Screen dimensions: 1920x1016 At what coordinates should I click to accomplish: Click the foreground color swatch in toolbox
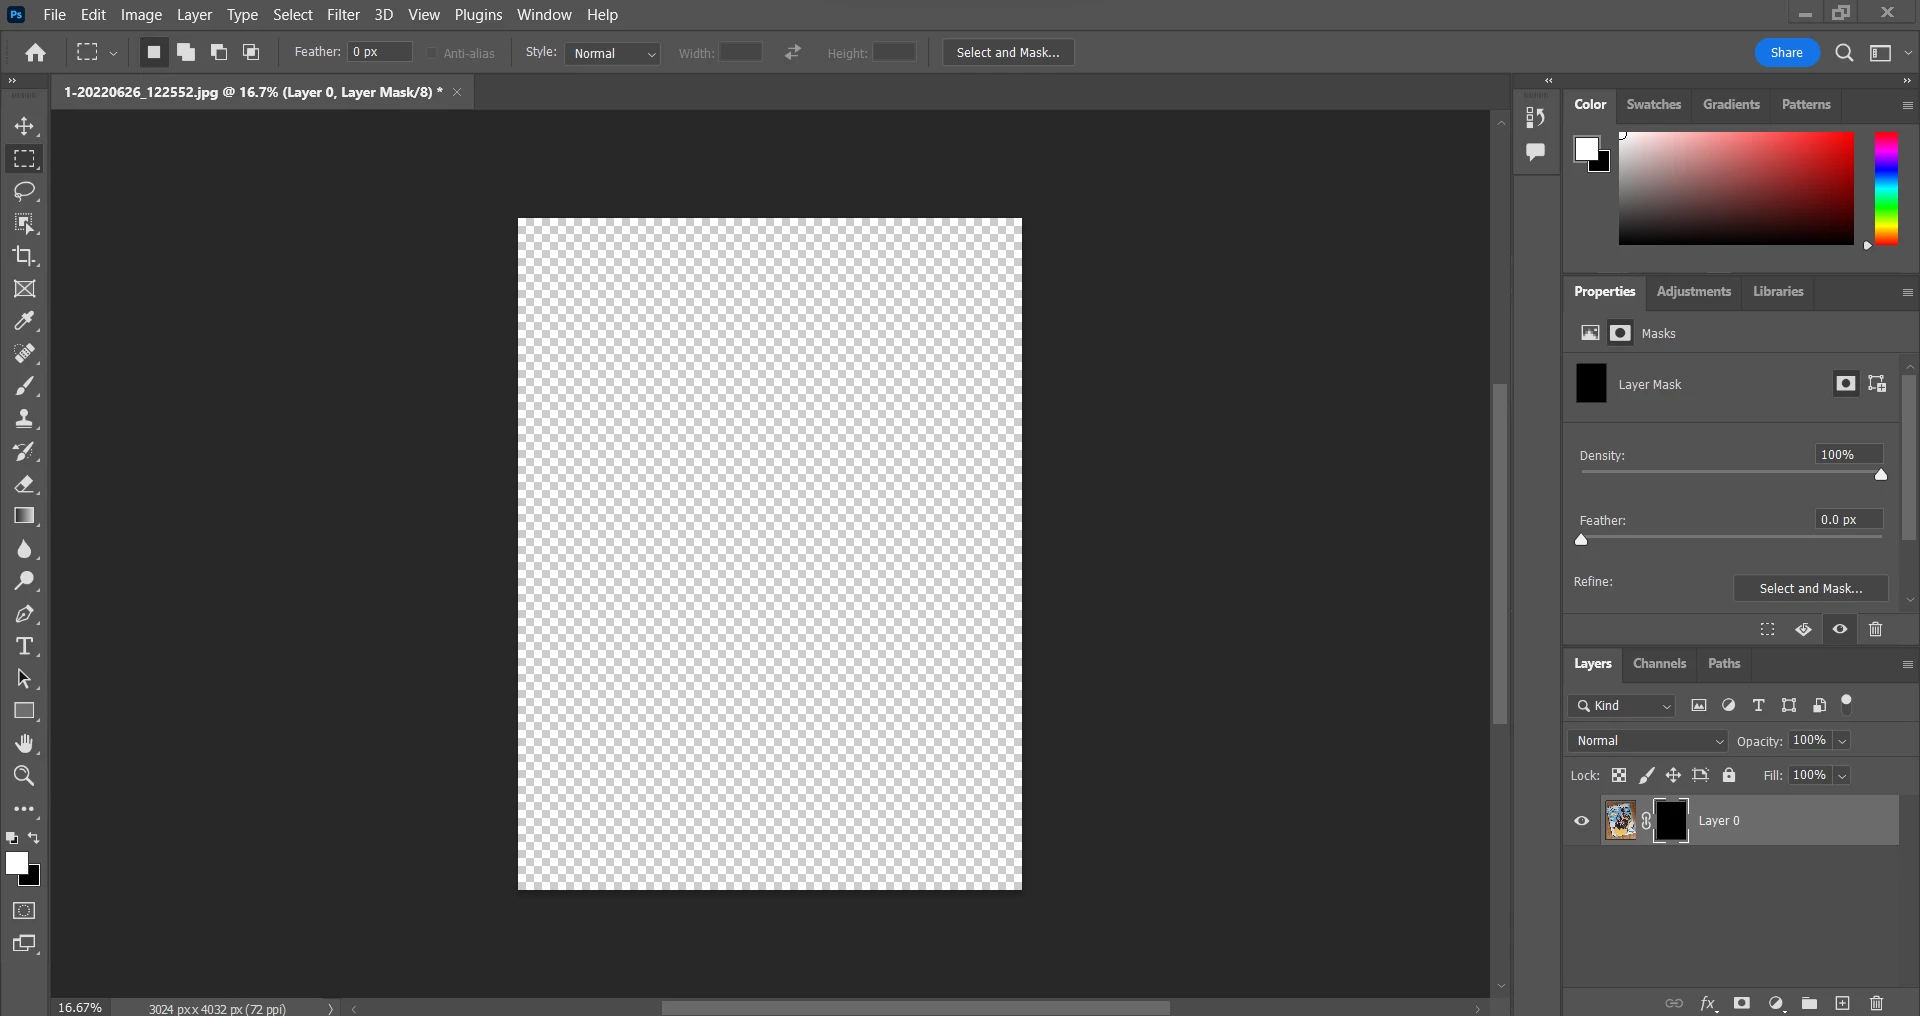click(x=17, y=864)
